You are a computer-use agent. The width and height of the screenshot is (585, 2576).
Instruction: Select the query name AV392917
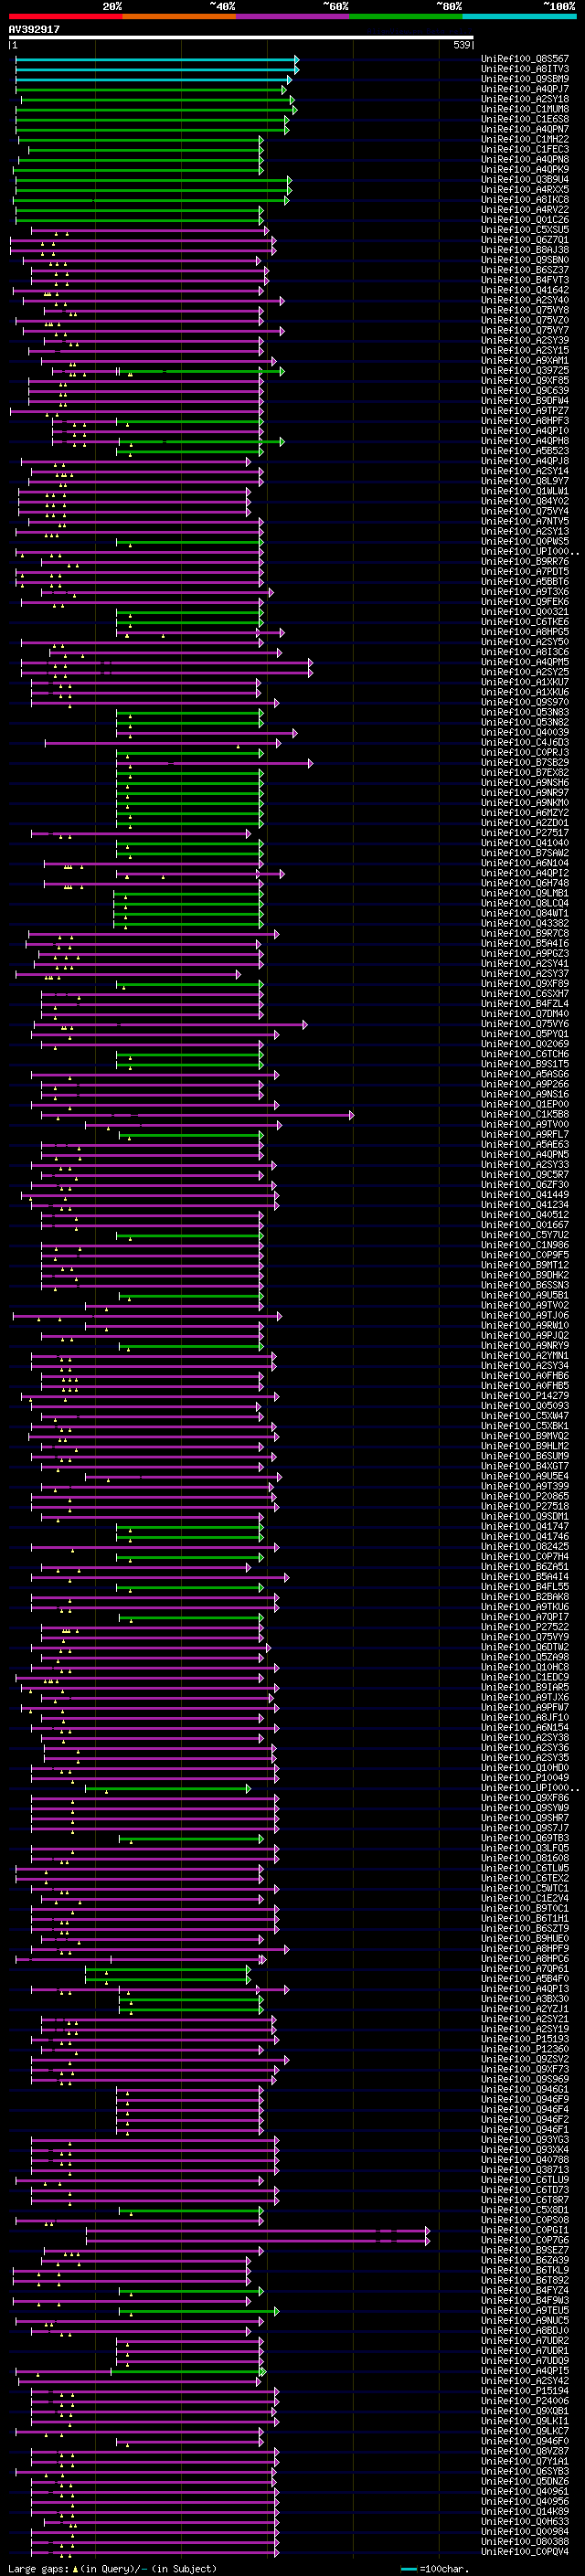click(x=34, y=29)
